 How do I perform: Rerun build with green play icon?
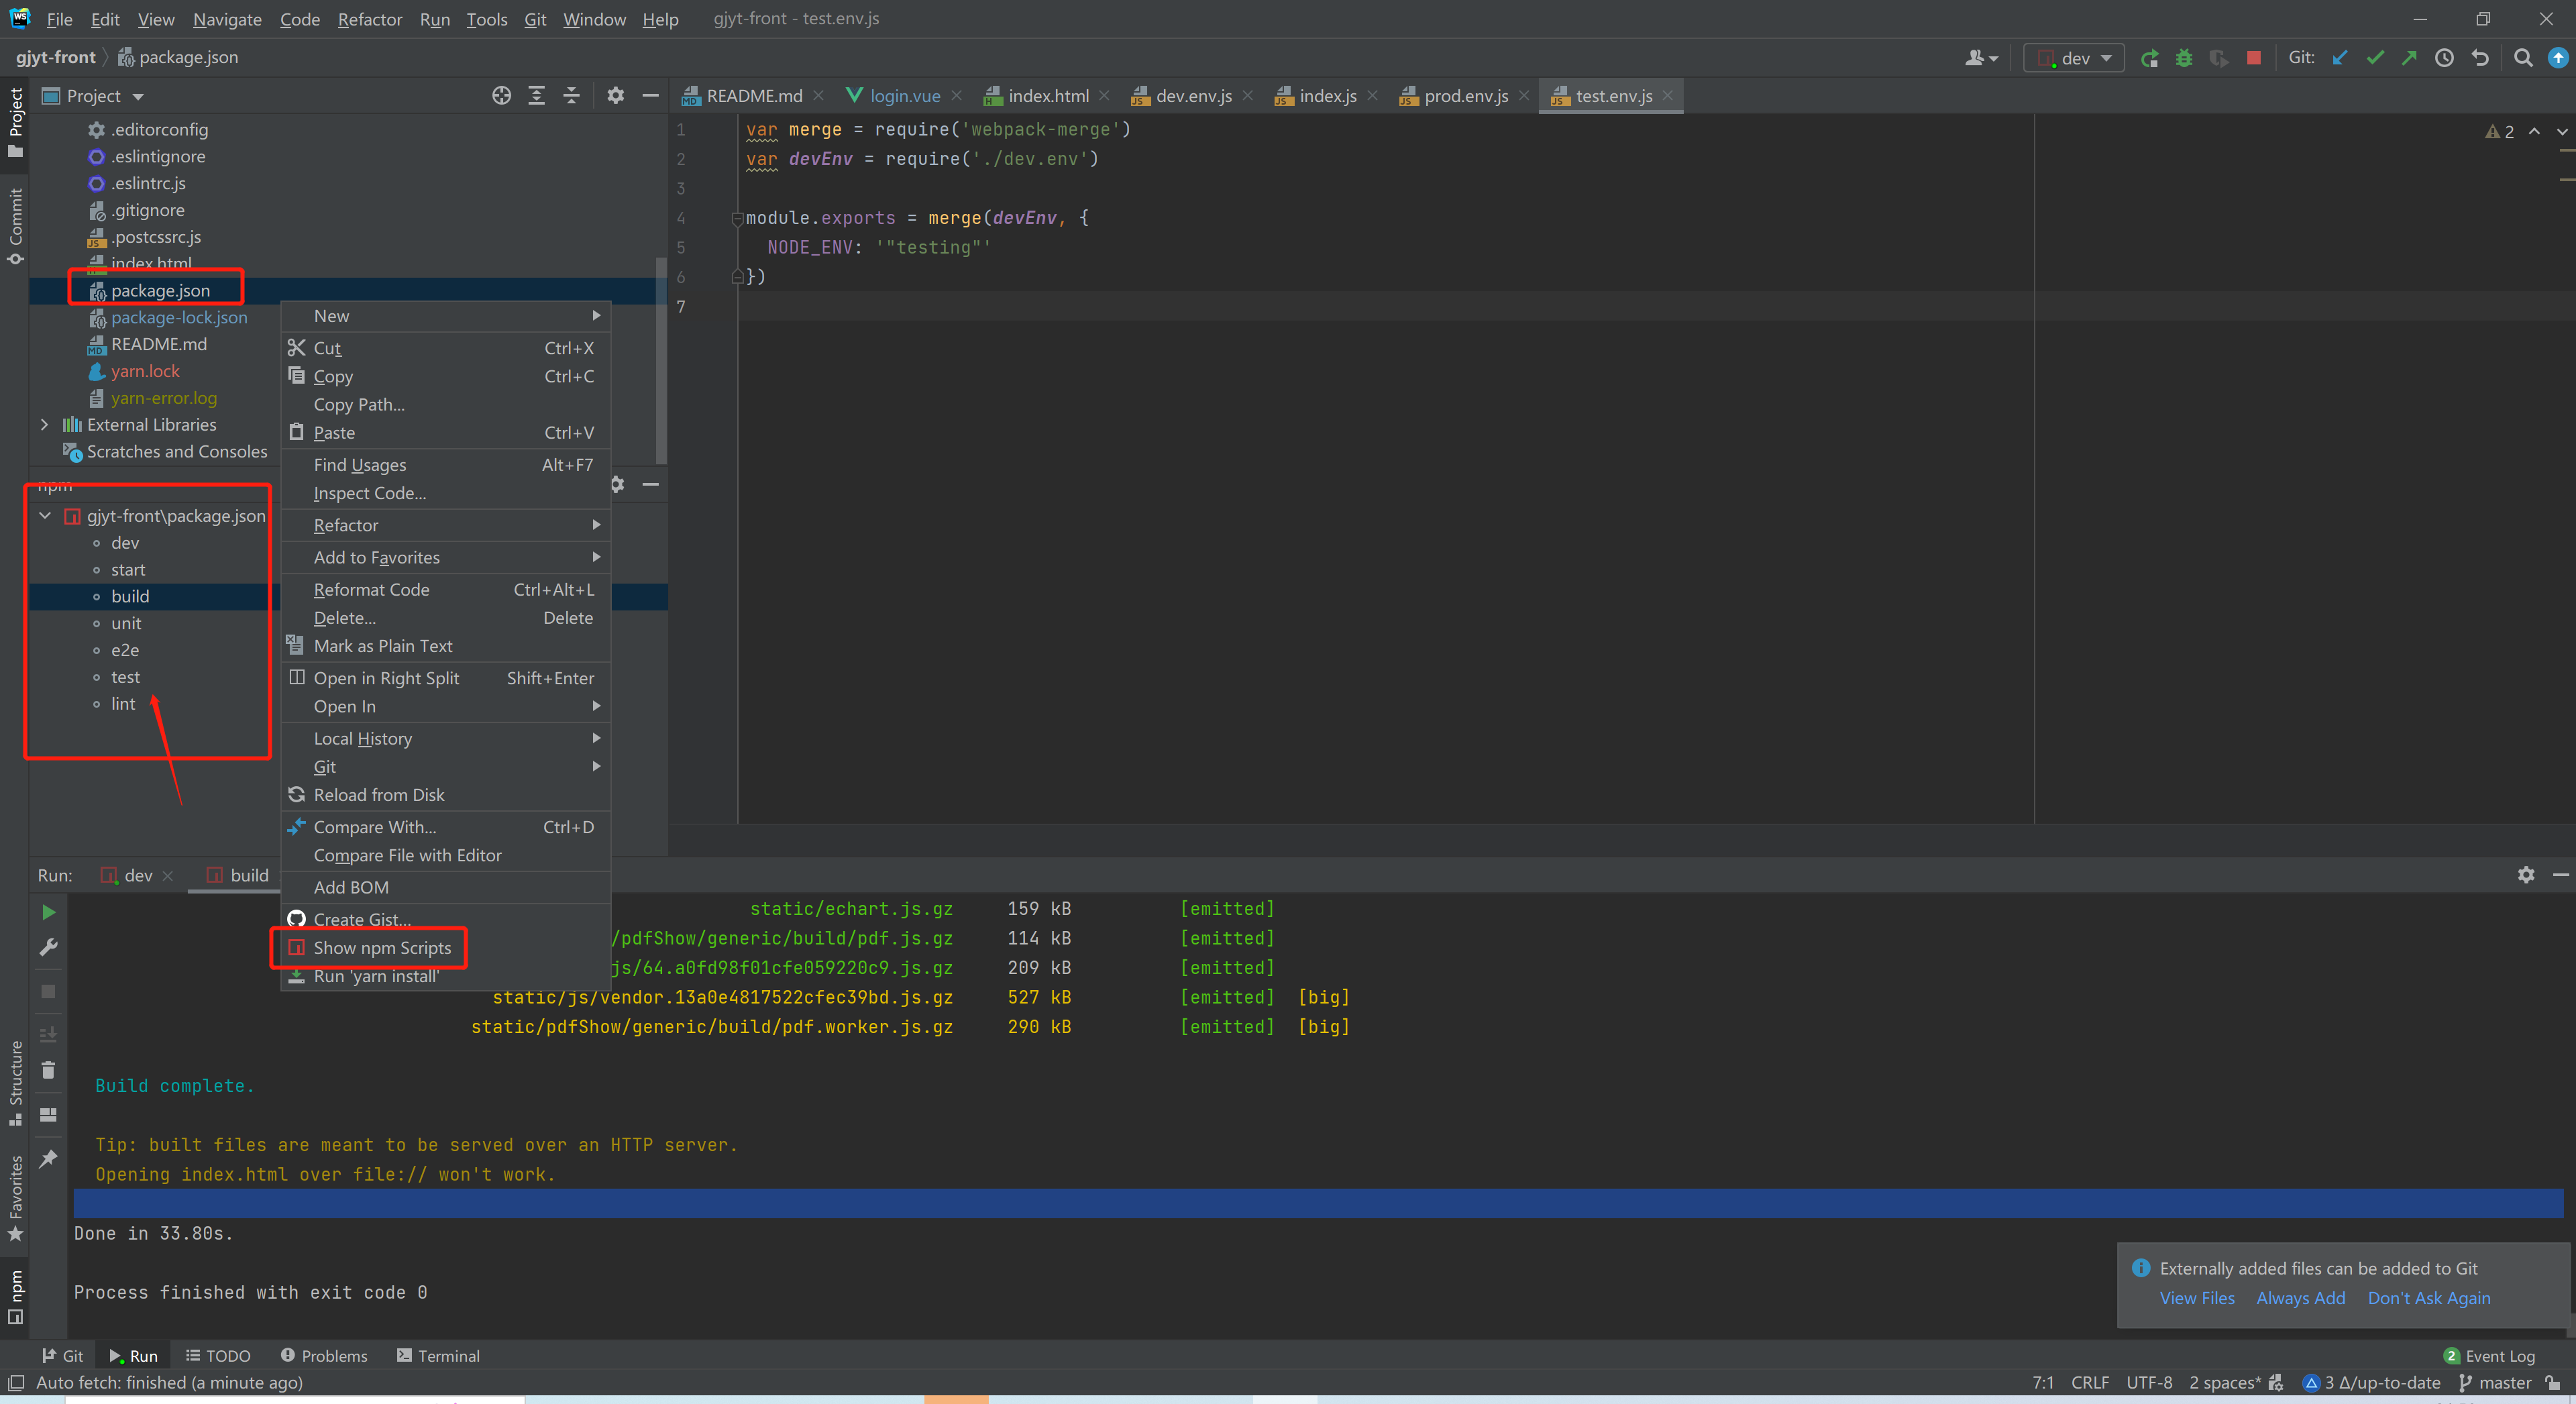pyautogui.click(x=48, y=912)
